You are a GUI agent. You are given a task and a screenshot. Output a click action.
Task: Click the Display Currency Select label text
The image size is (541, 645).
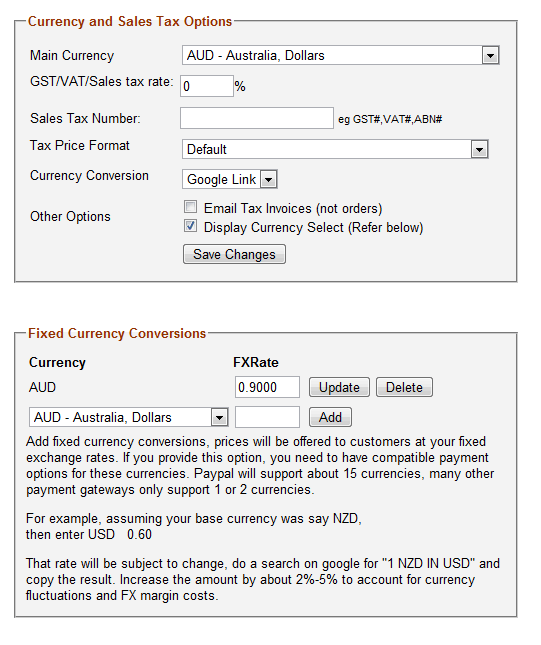[x=313, y=227]
